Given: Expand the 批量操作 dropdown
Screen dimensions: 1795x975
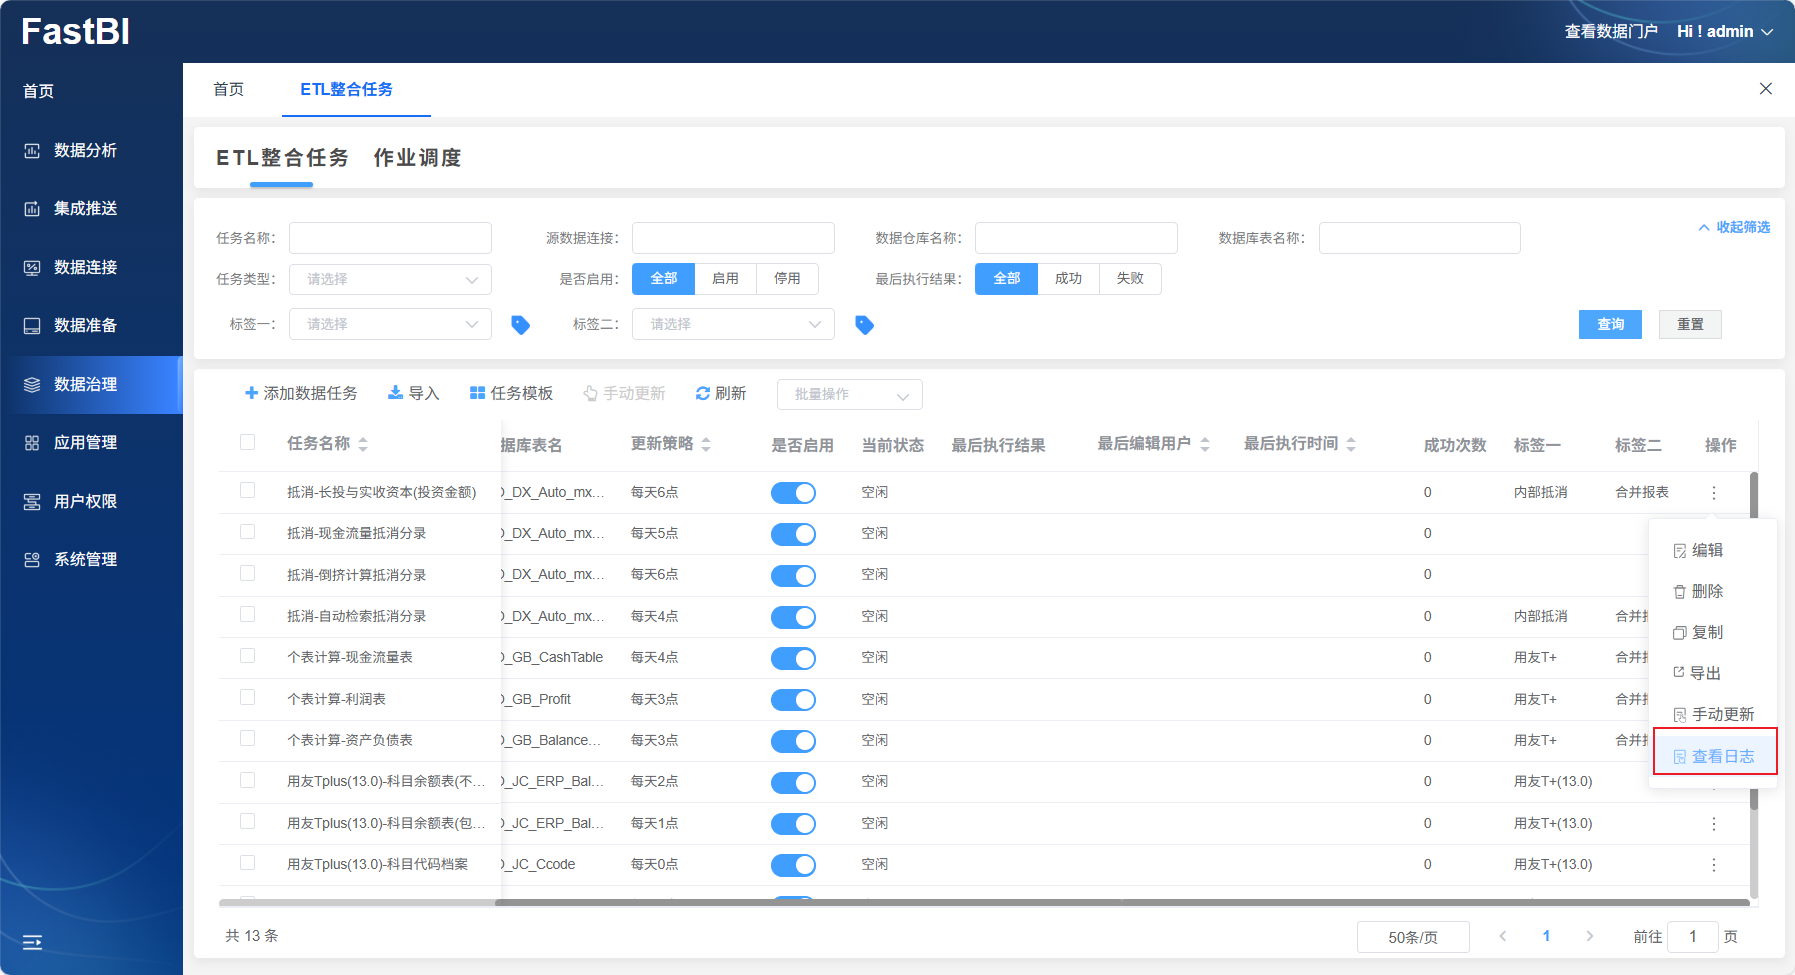Looking at the screenshot, I should [849, 395].
